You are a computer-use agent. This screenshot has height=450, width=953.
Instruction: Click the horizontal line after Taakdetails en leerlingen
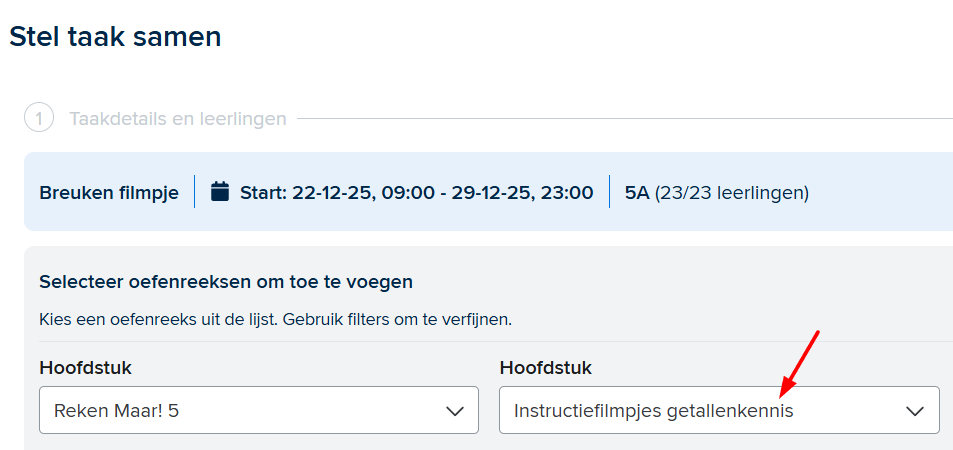coord(620,119)
